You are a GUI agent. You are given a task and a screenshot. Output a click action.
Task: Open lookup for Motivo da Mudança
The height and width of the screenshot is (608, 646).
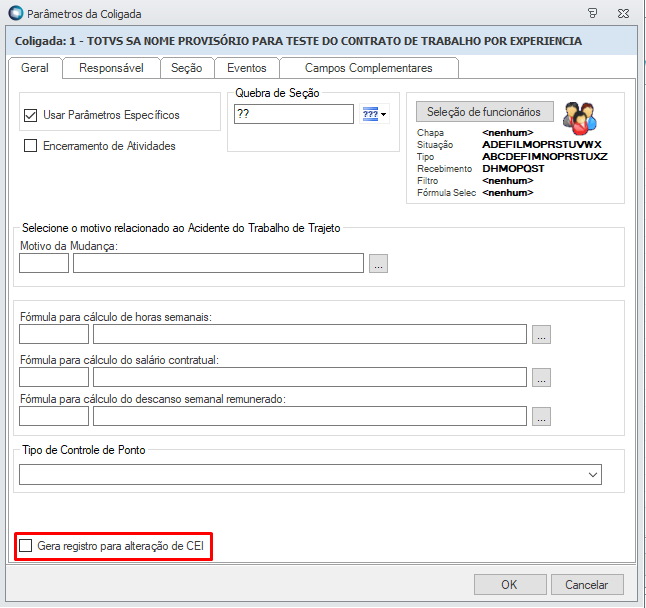pos(378,263)
